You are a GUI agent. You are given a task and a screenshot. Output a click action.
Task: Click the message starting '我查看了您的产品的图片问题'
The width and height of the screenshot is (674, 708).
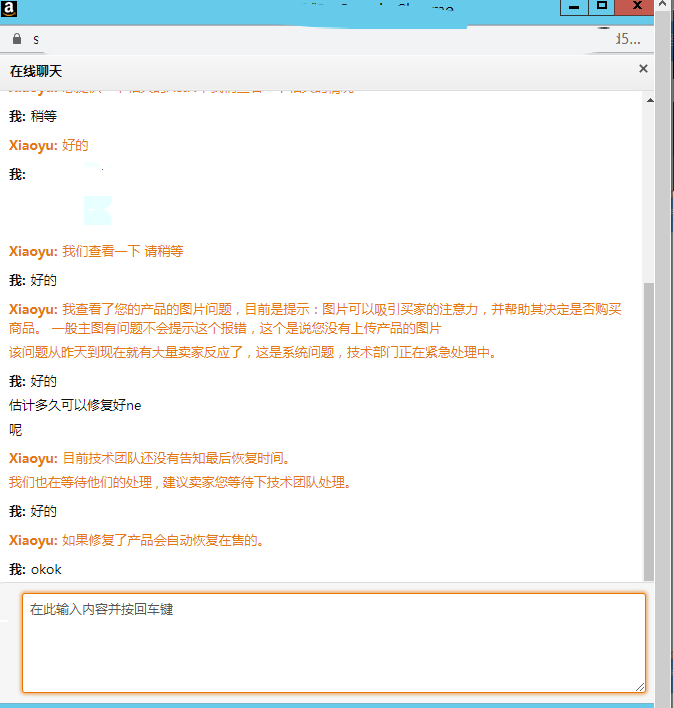click(315, 319)
